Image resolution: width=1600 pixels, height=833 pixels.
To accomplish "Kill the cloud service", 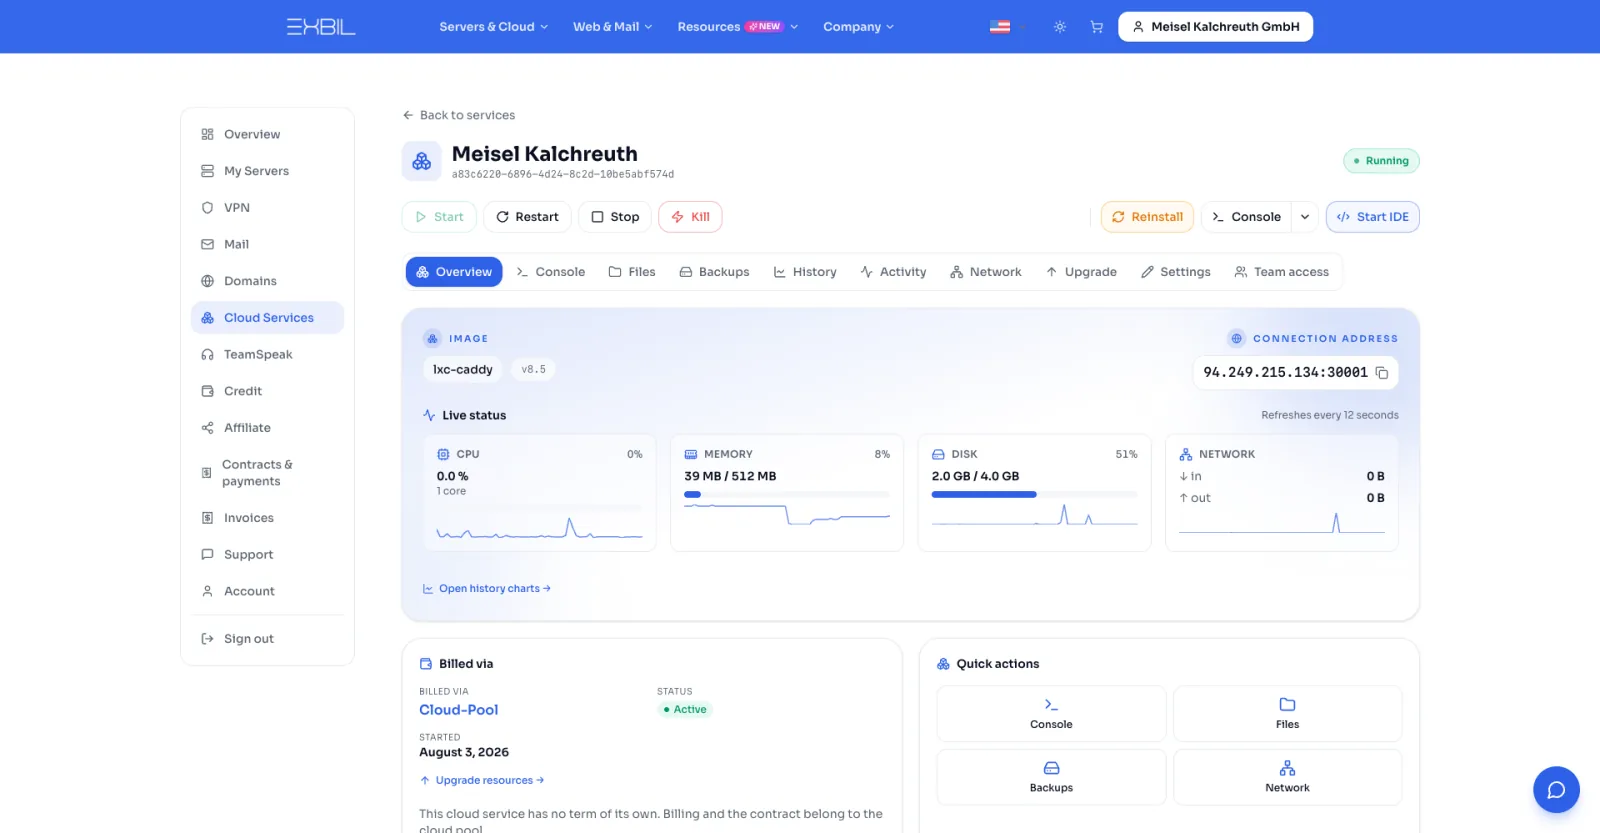I will click(x=691, y=217).
